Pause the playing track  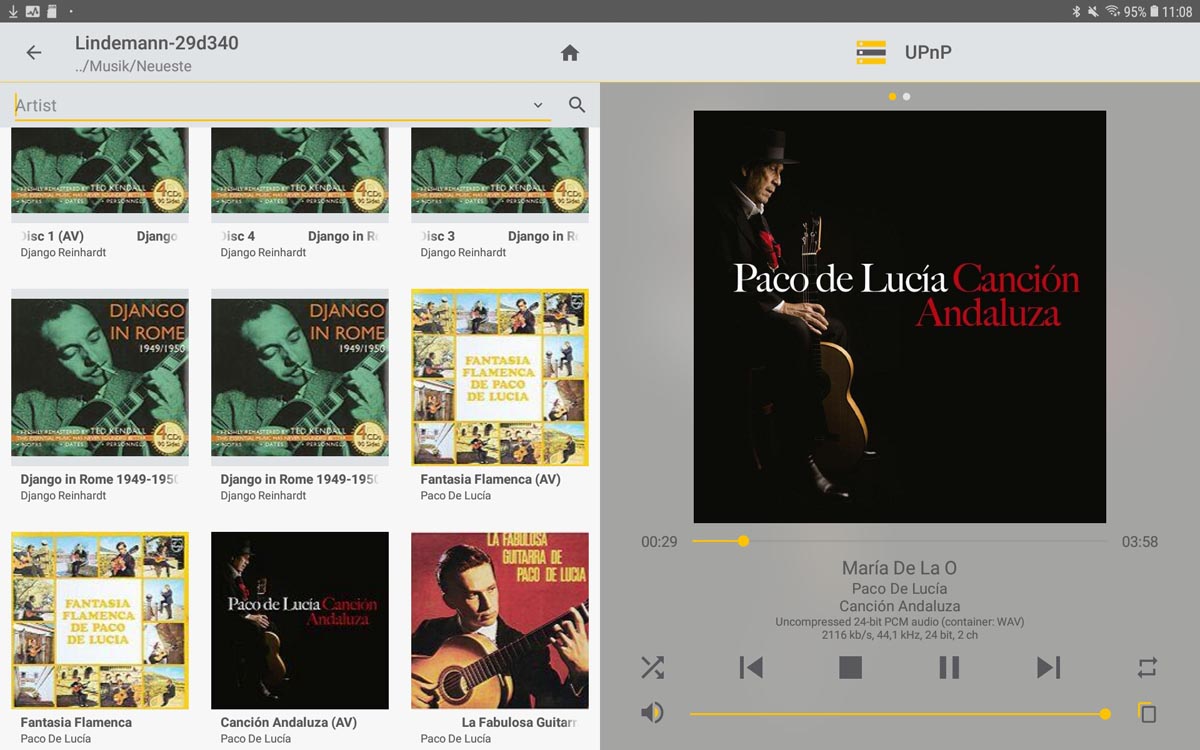(949, 667)
